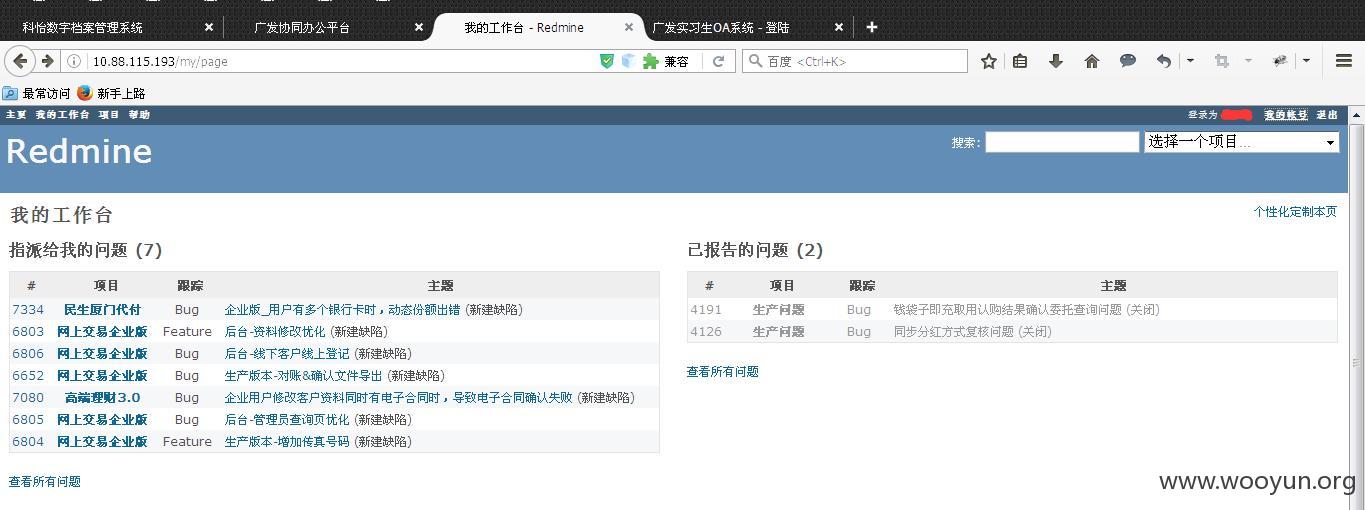Go back with the browser back arrow
This screenshot has width=1365, height=510.
(20, 61)
